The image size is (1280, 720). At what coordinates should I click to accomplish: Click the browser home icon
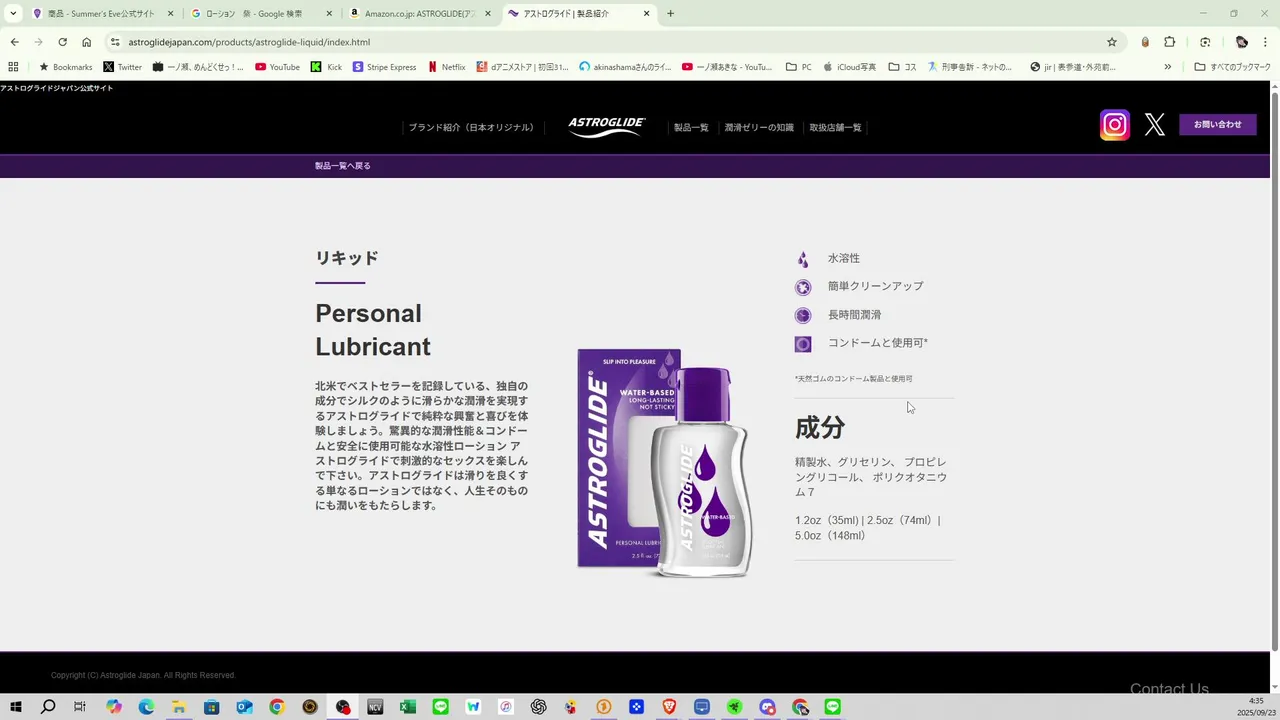coord(87,42)
